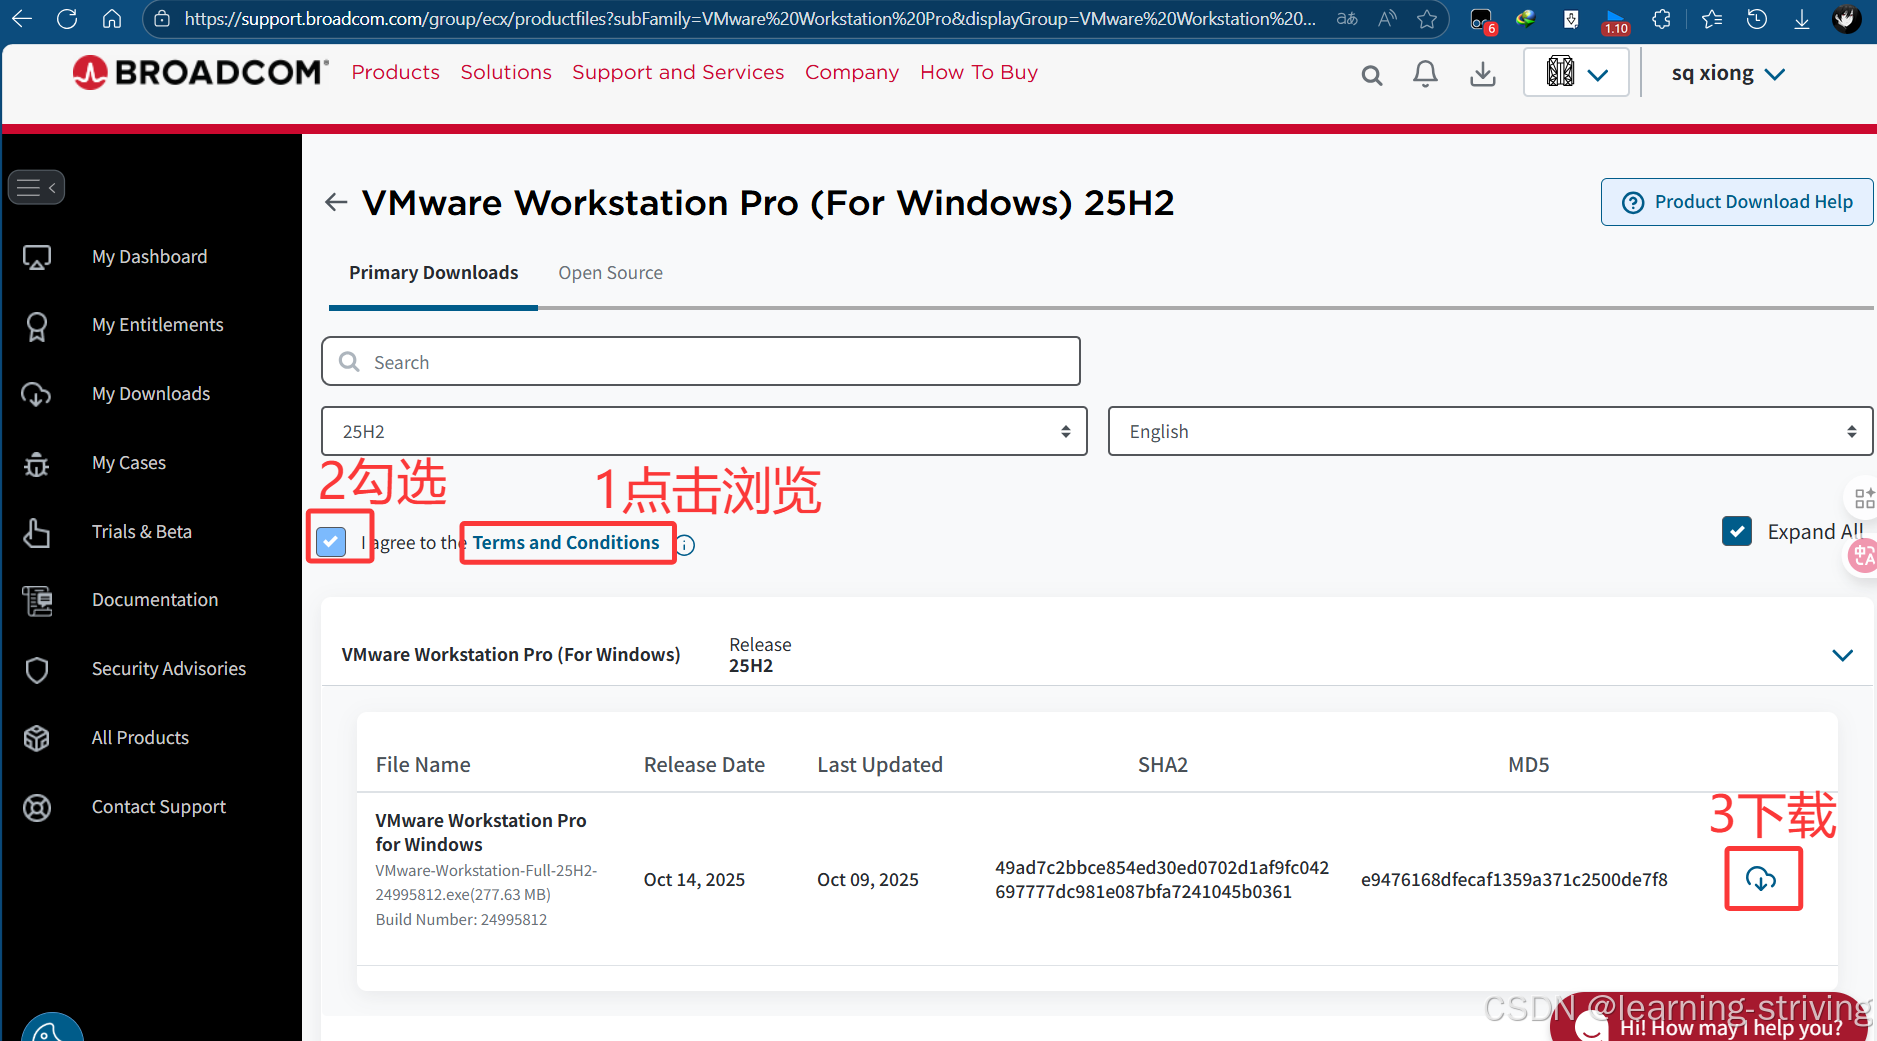Click My Entitlements ribbon icon
1877x1041 pixels.
click(37, 326)
